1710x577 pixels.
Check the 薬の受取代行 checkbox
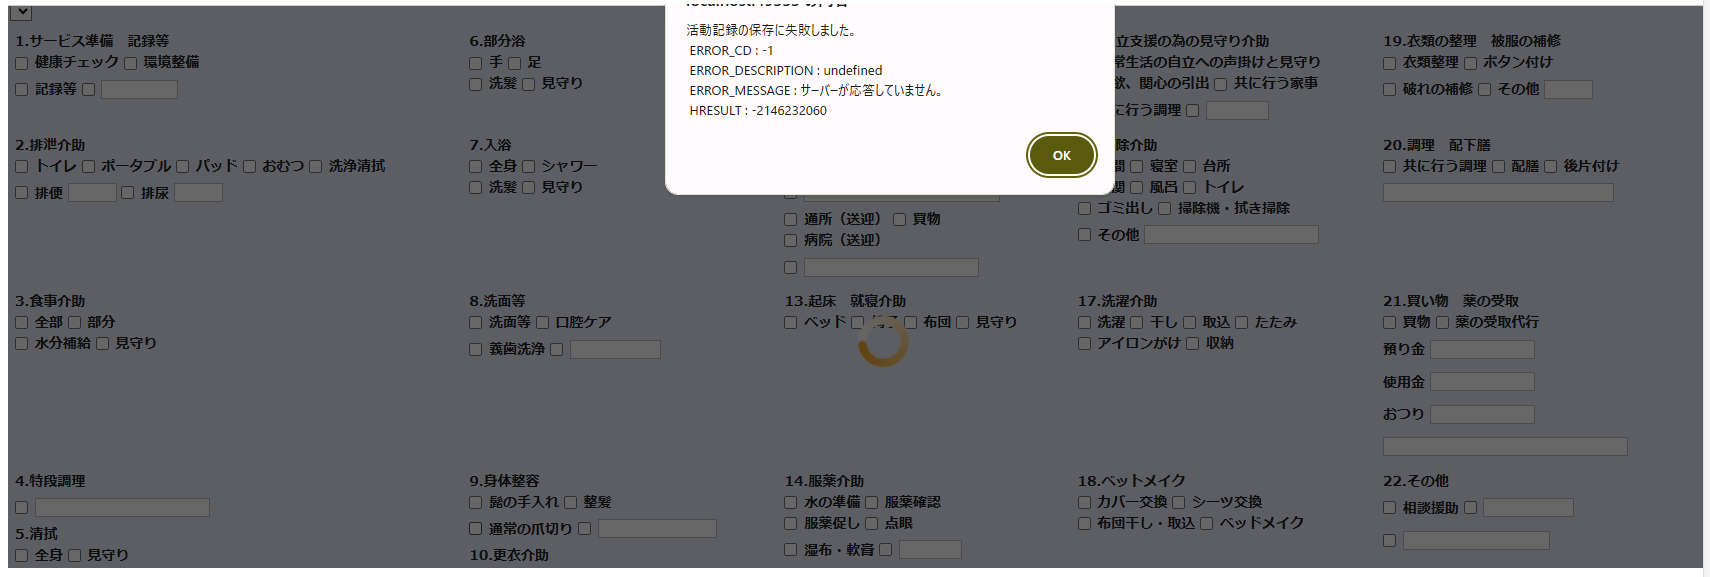[x=1443, y=323]
